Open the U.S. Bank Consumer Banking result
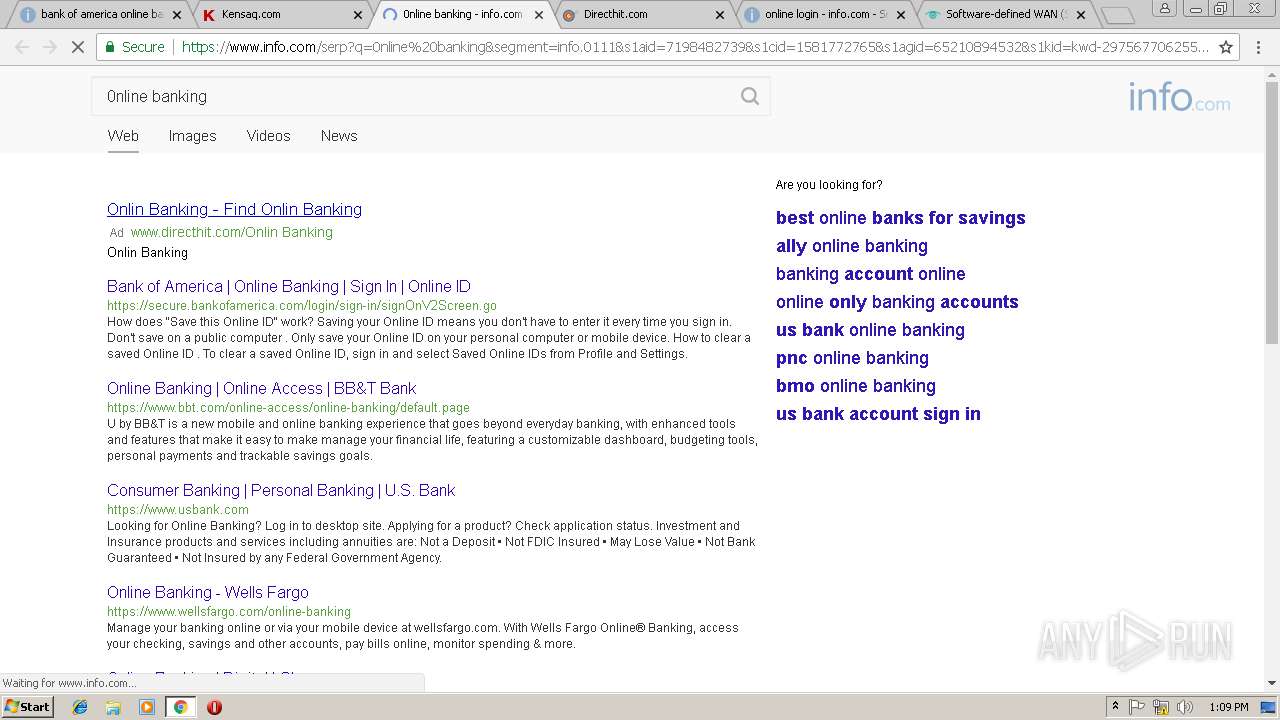Image resolution: width=1280 pixels, height=720 pixels. tap(281, 490)
